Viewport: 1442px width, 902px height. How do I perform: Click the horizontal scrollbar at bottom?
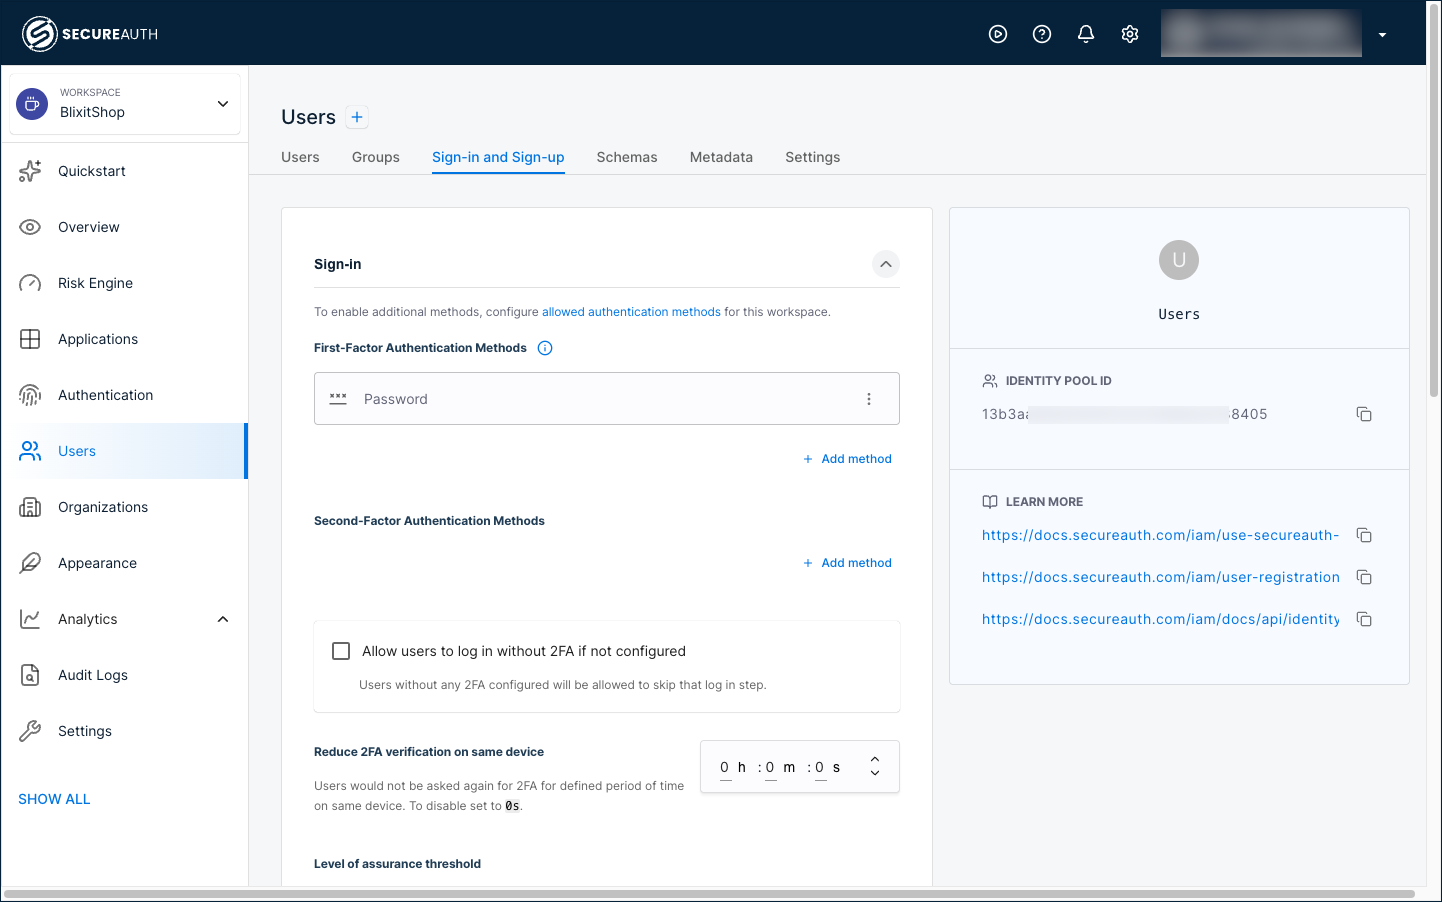click(x=709, y=894)
